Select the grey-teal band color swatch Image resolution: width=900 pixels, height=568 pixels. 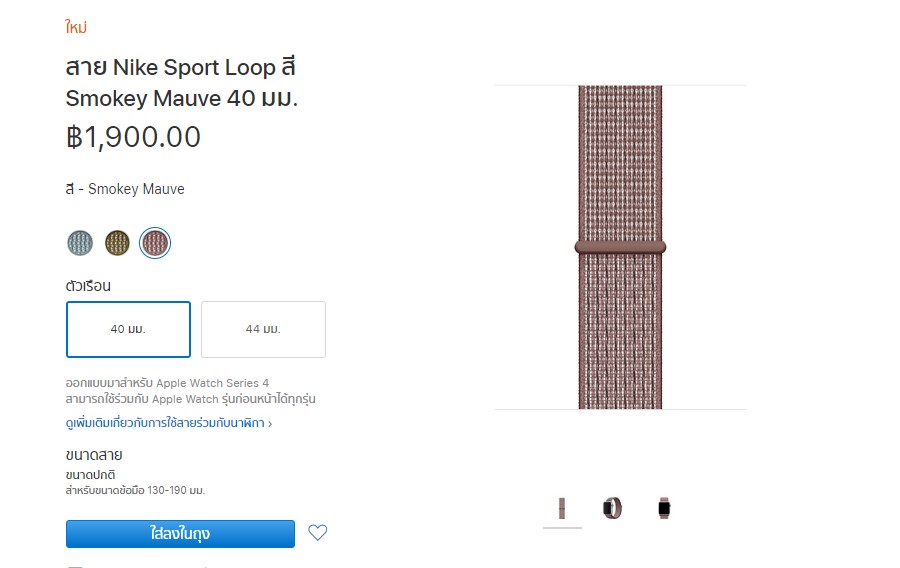(80, 242)
